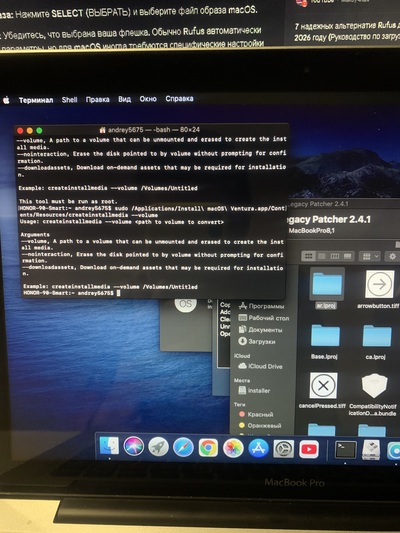The image size is (400, 533).
Task: Open Launchpad from the Dock
Action: [158, 447]
